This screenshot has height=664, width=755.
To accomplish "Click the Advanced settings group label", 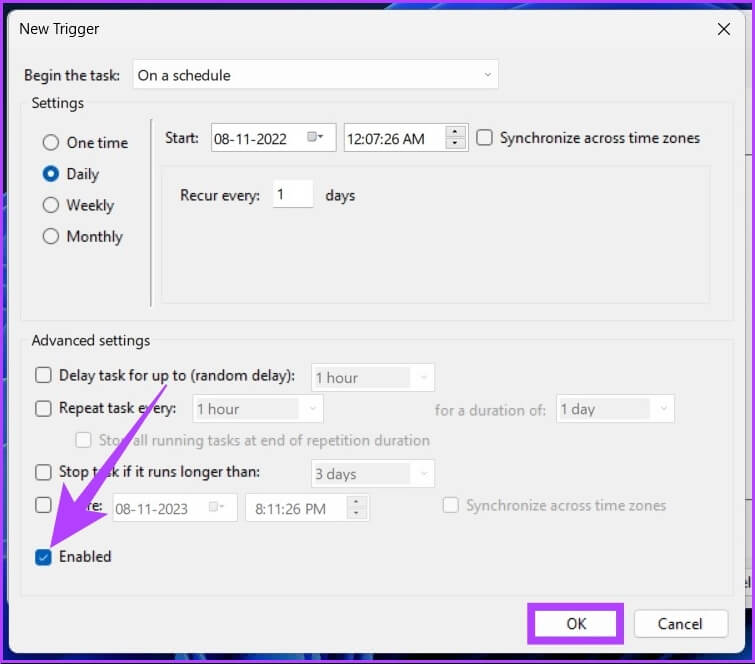I will click(x=91, y=340).
